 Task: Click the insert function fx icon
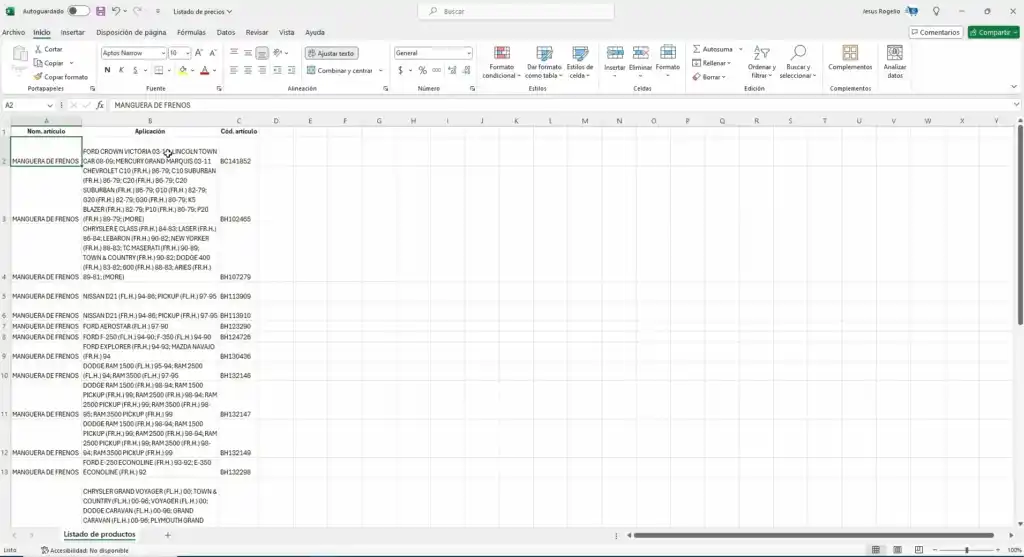click(100, 105)
